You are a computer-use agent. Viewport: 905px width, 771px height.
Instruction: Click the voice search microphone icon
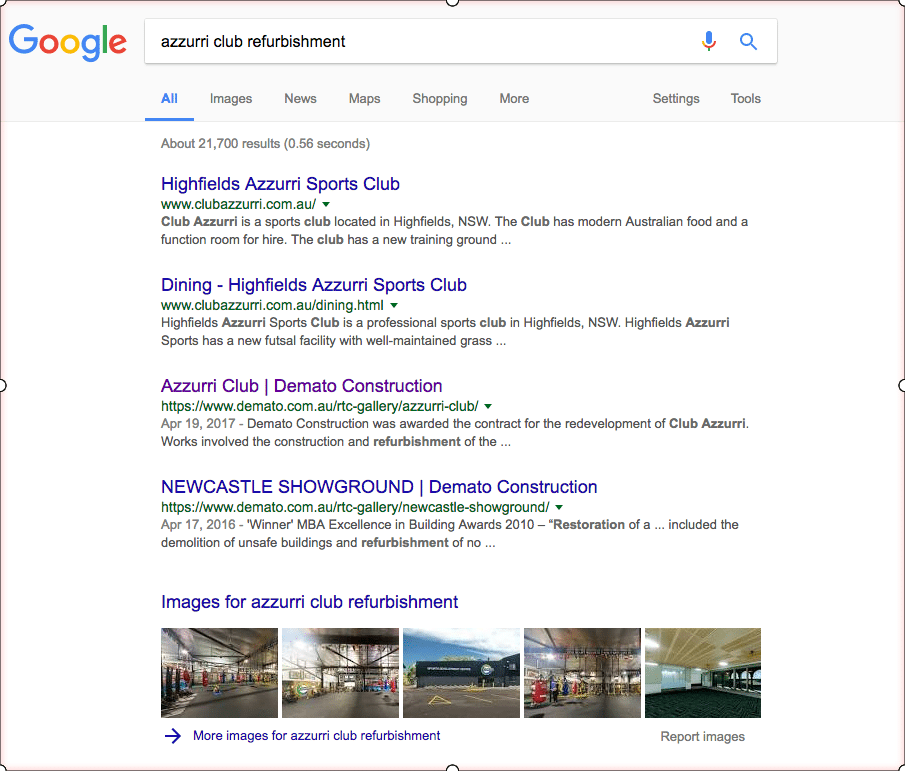click(x=709, y=41)
